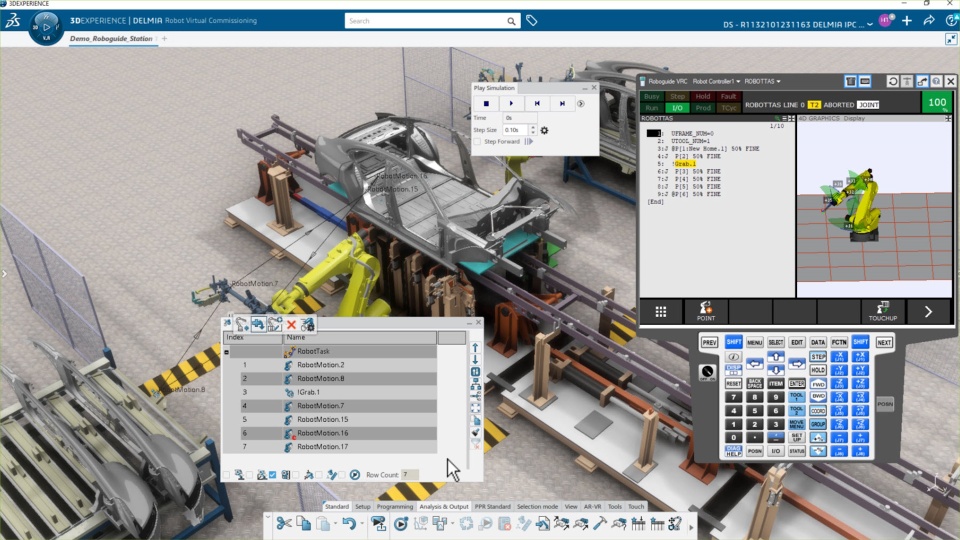Switch to the Programming tab
This screenshot has width=960, height=540.
[395, 506]
